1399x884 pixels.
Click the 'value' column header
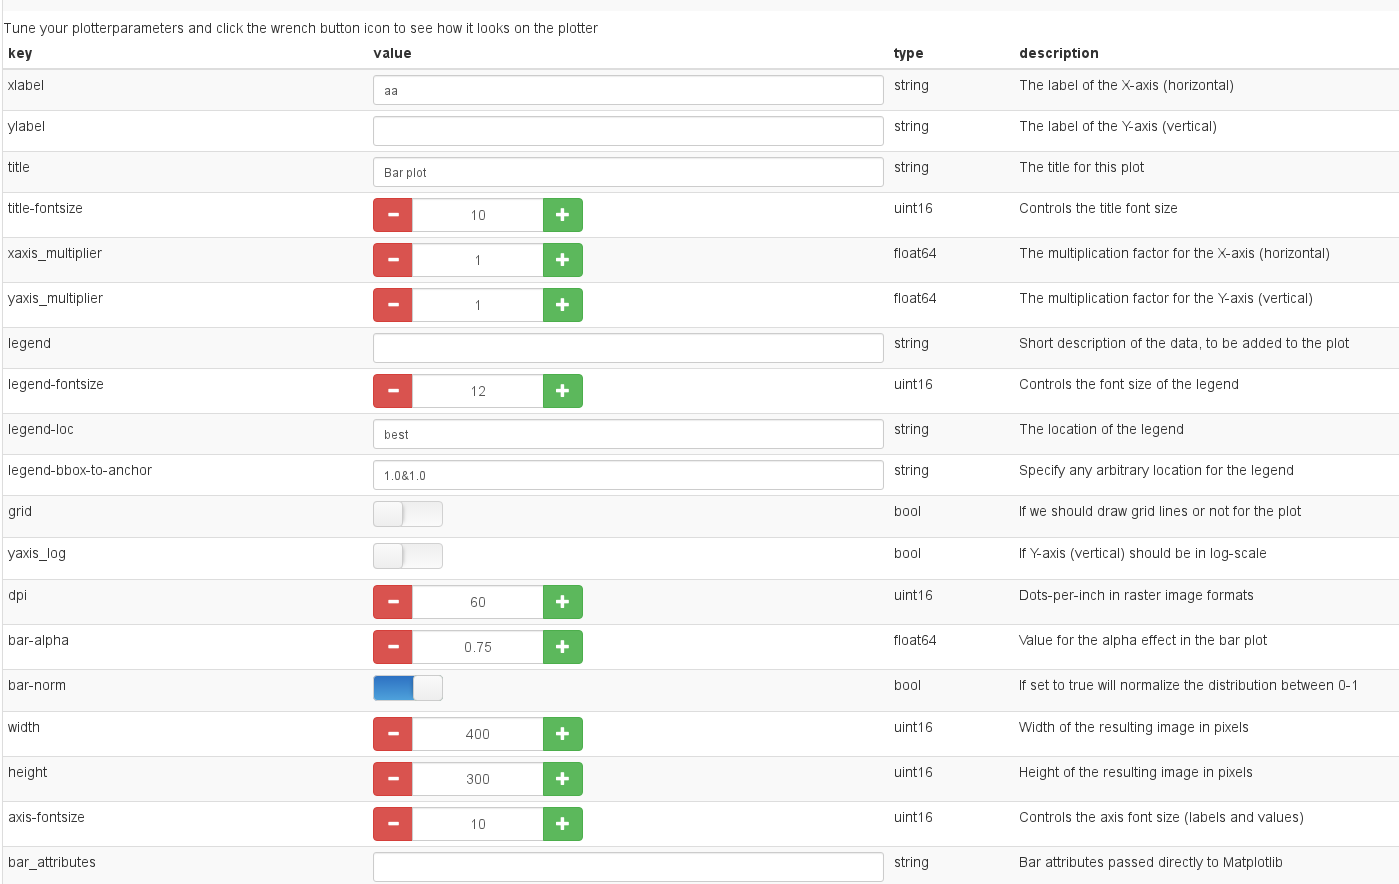click(x=392, y=53)
